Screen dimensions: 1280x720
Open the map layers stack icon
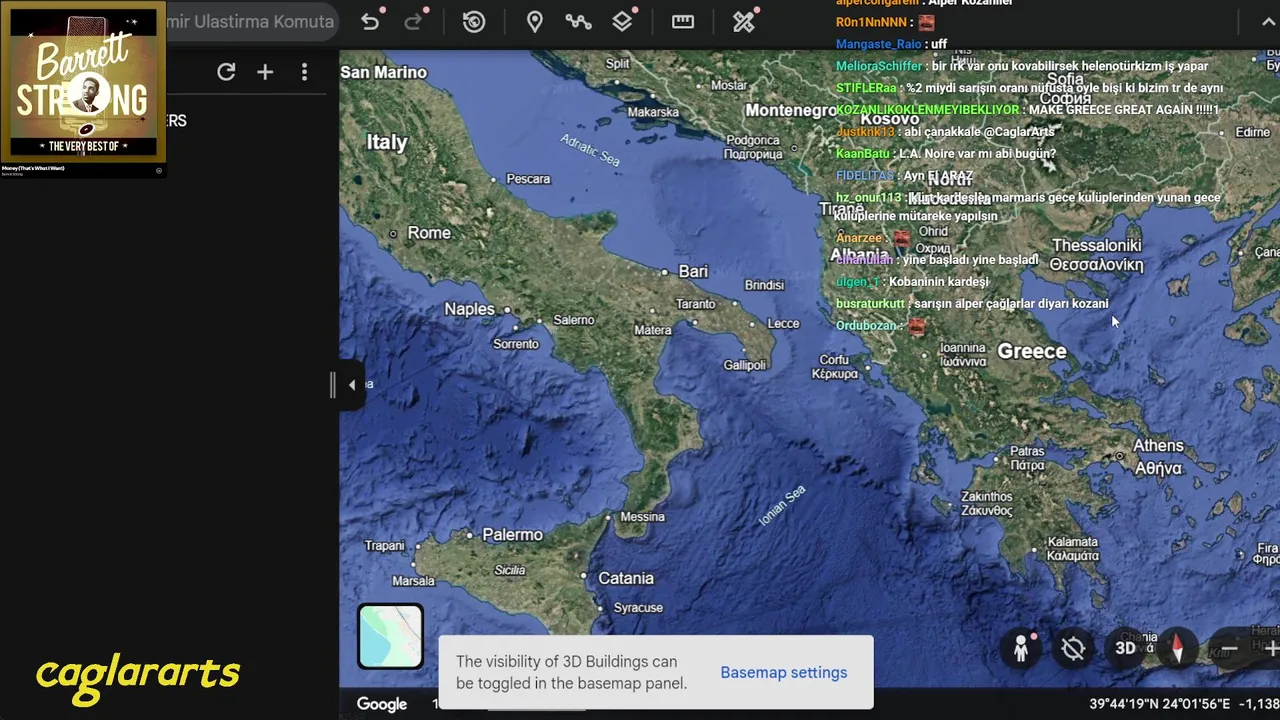coord(622,22)
